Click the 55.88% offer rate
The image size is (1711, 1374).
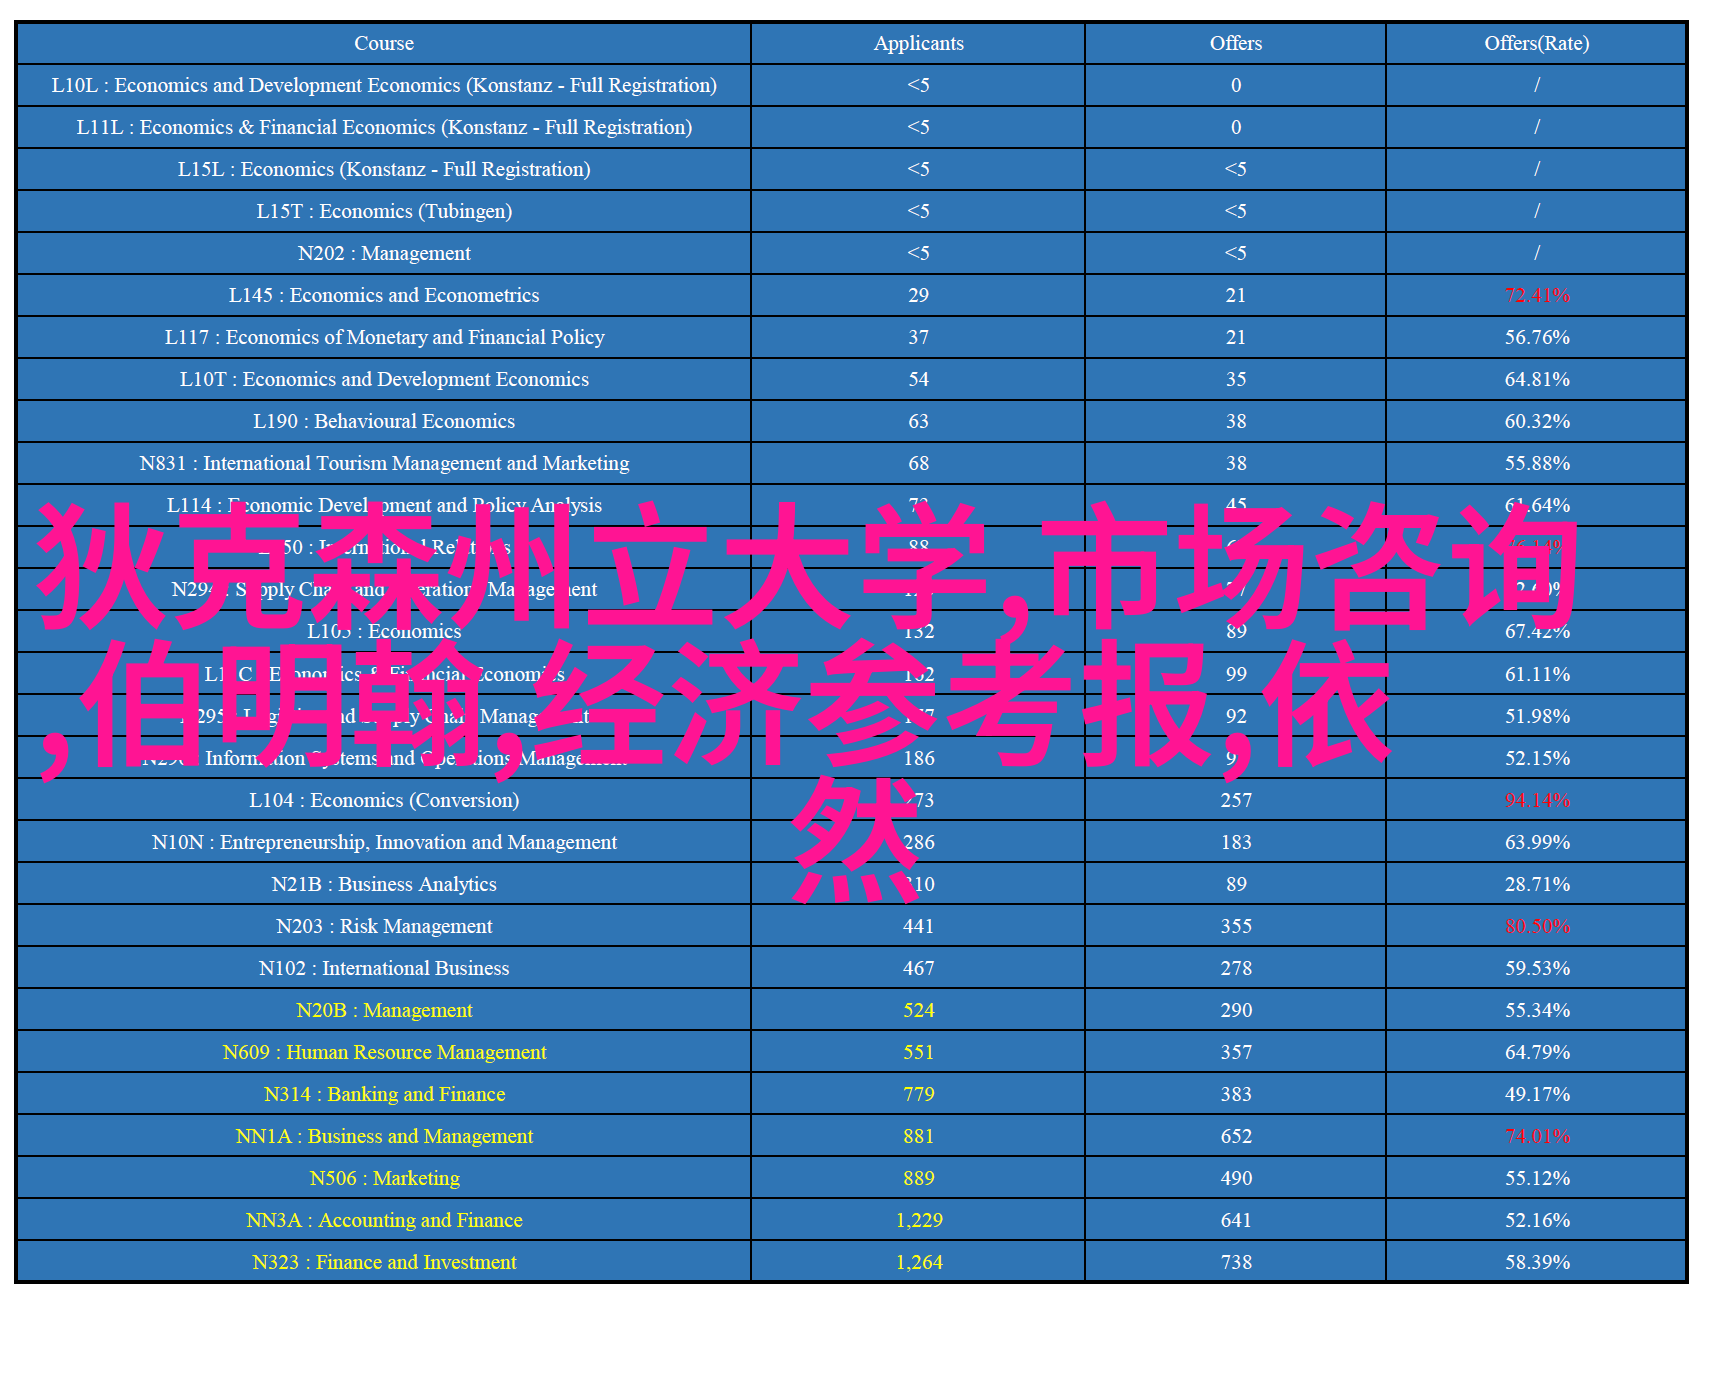coord(1537,463)
